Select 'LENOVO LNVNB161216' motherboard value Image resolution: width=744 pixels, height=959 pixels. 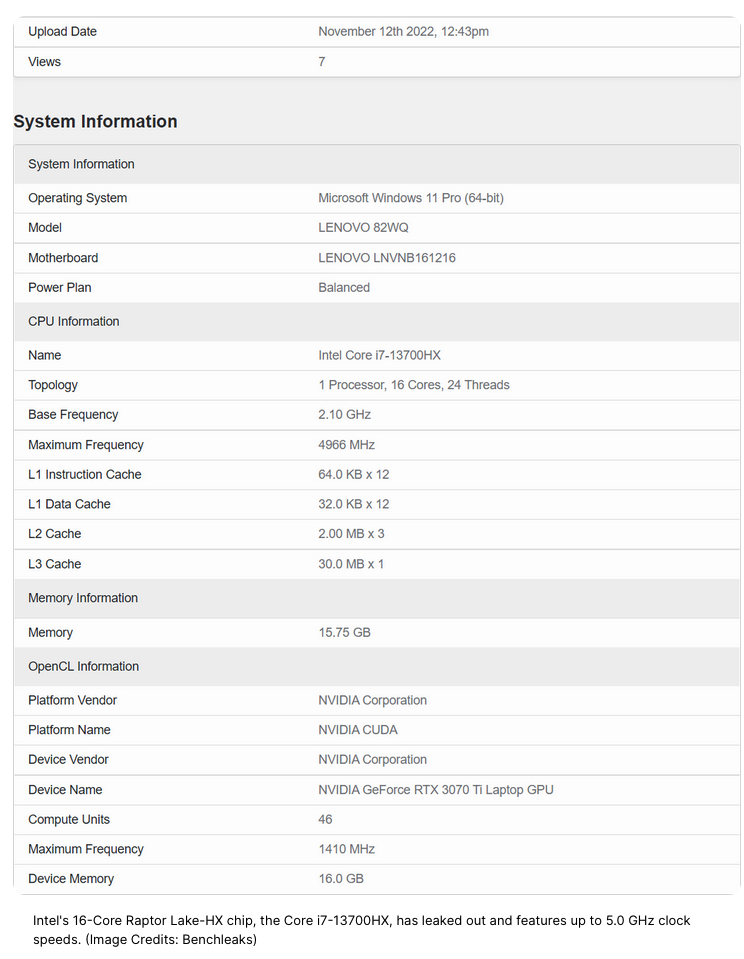[x=387, y=258]
